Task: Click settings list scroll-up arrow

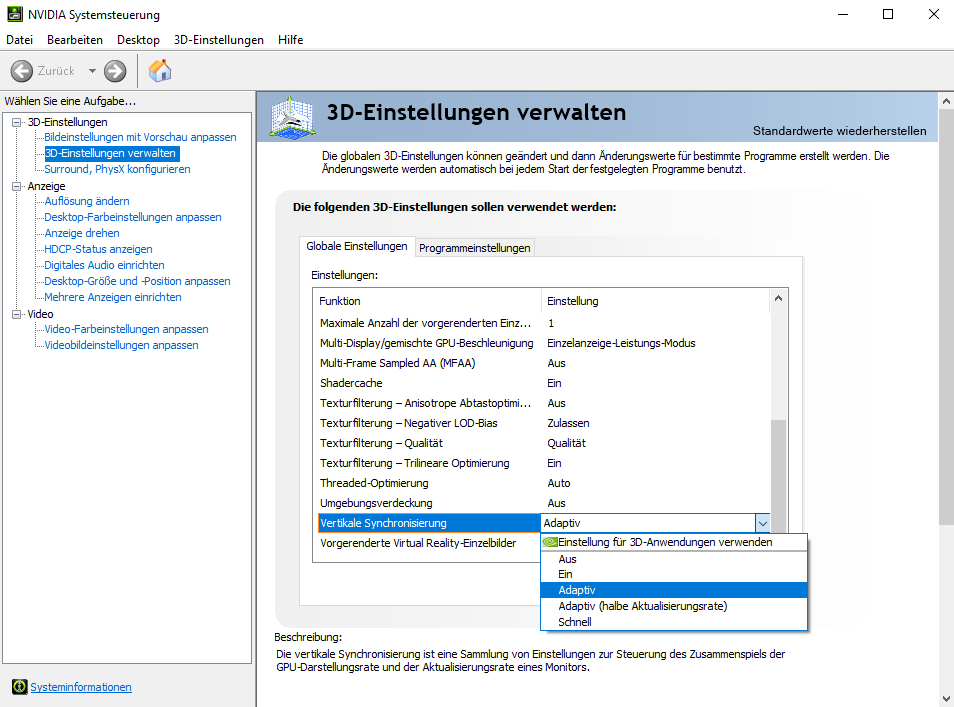Action: pos(778,298)
